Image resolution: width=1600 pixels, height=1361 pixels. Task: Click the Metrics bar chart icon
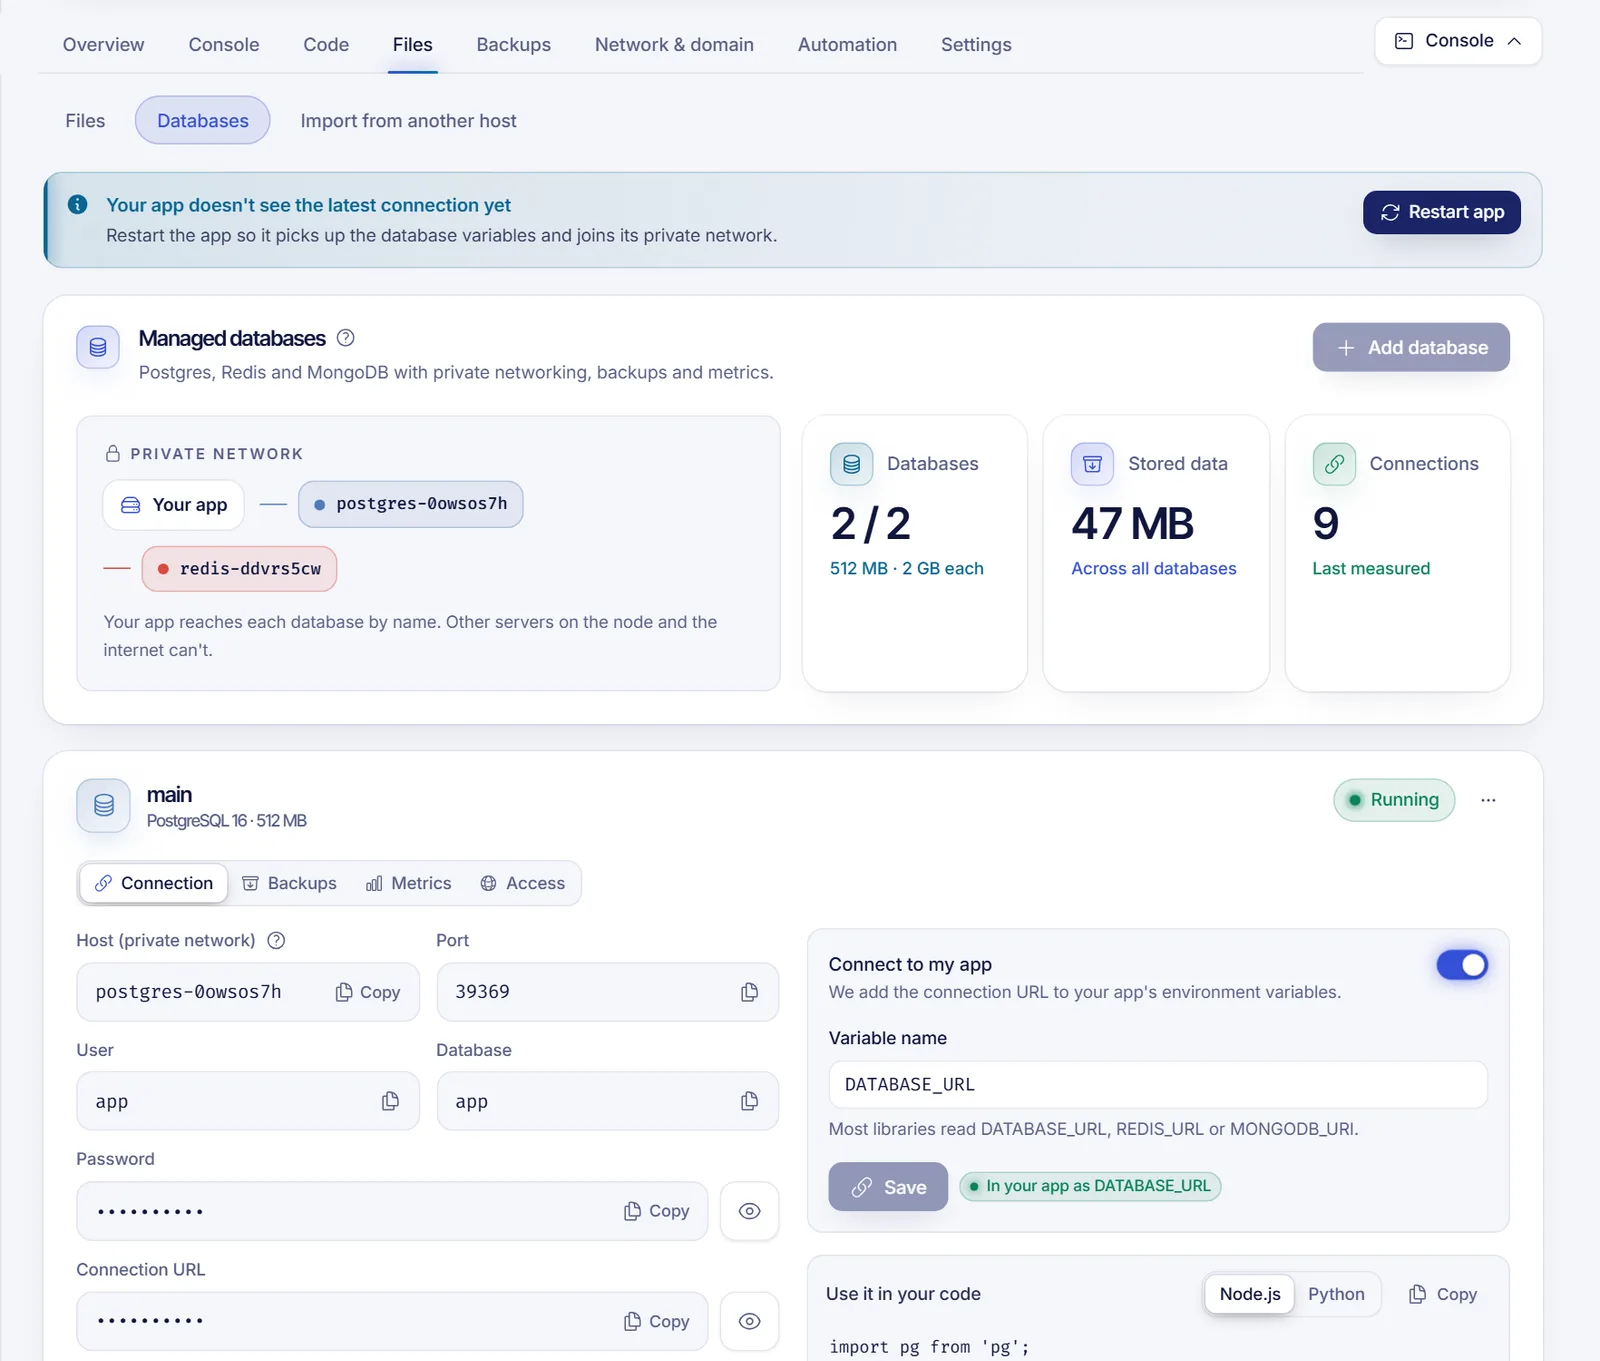point(374,883)
